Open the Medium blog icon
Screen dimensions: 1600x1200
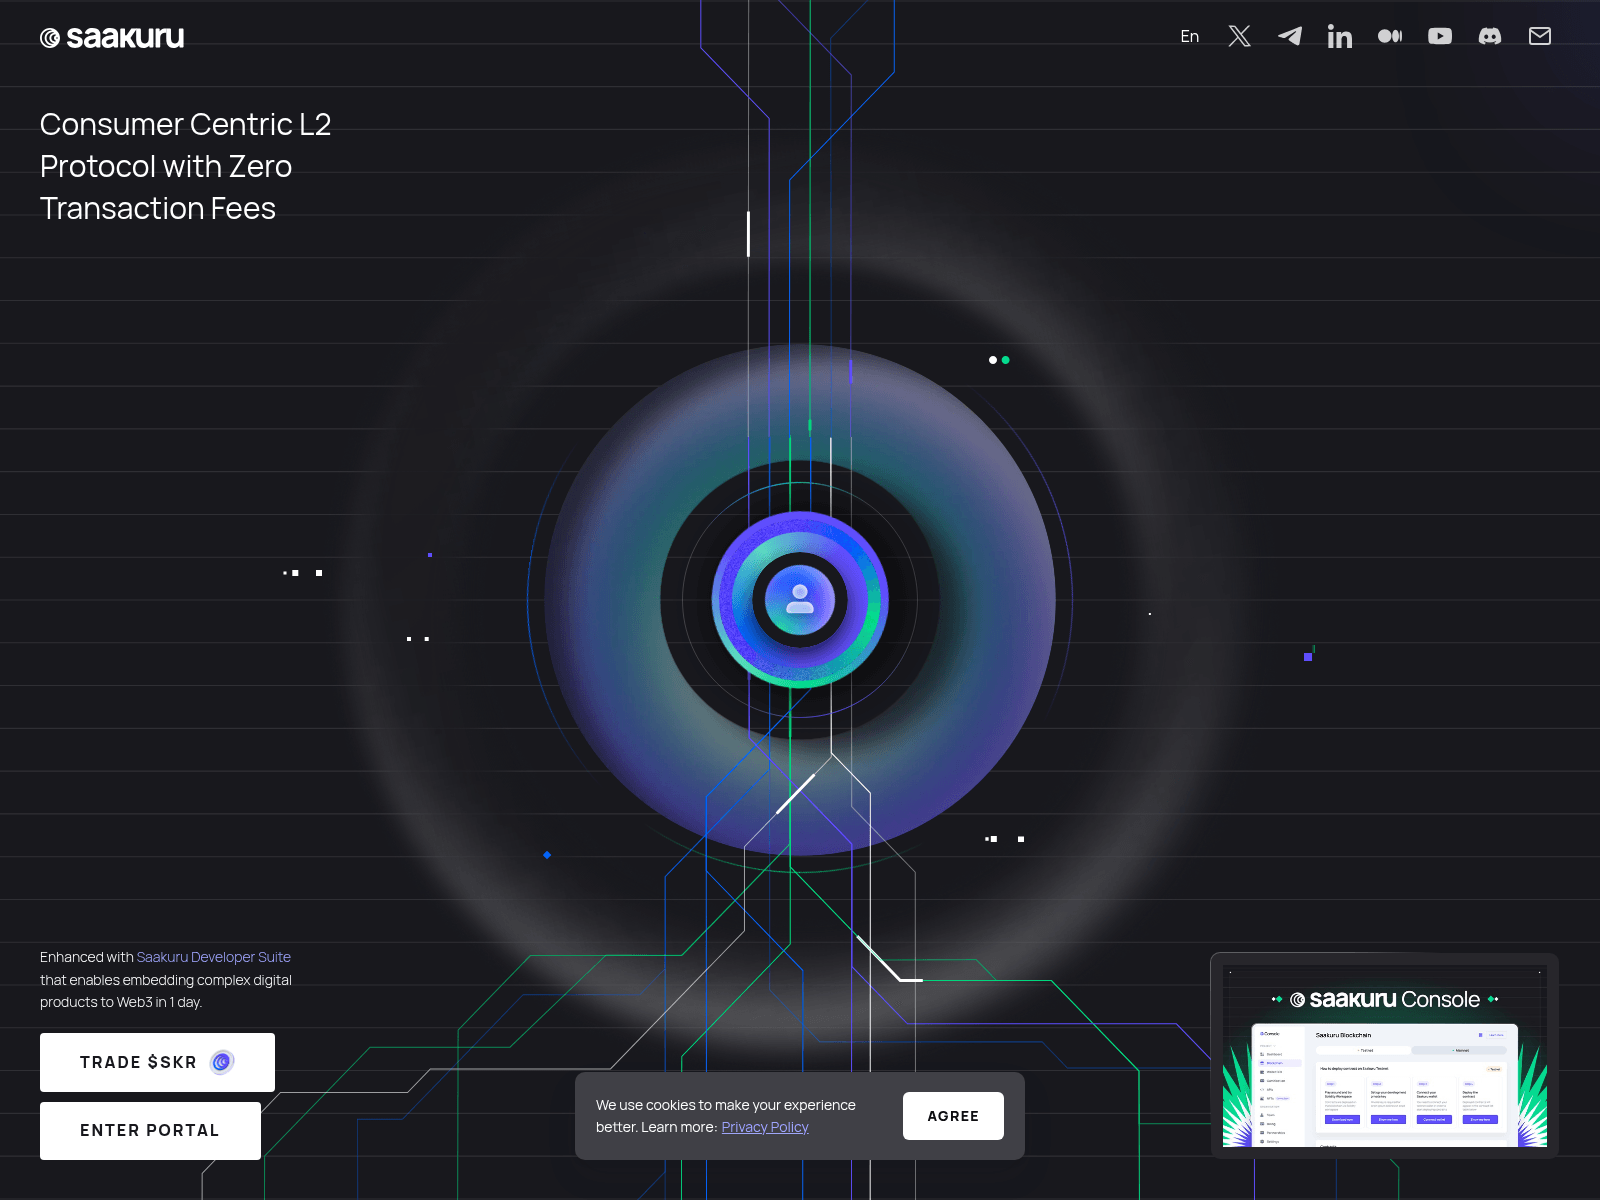coord(1389,36)
